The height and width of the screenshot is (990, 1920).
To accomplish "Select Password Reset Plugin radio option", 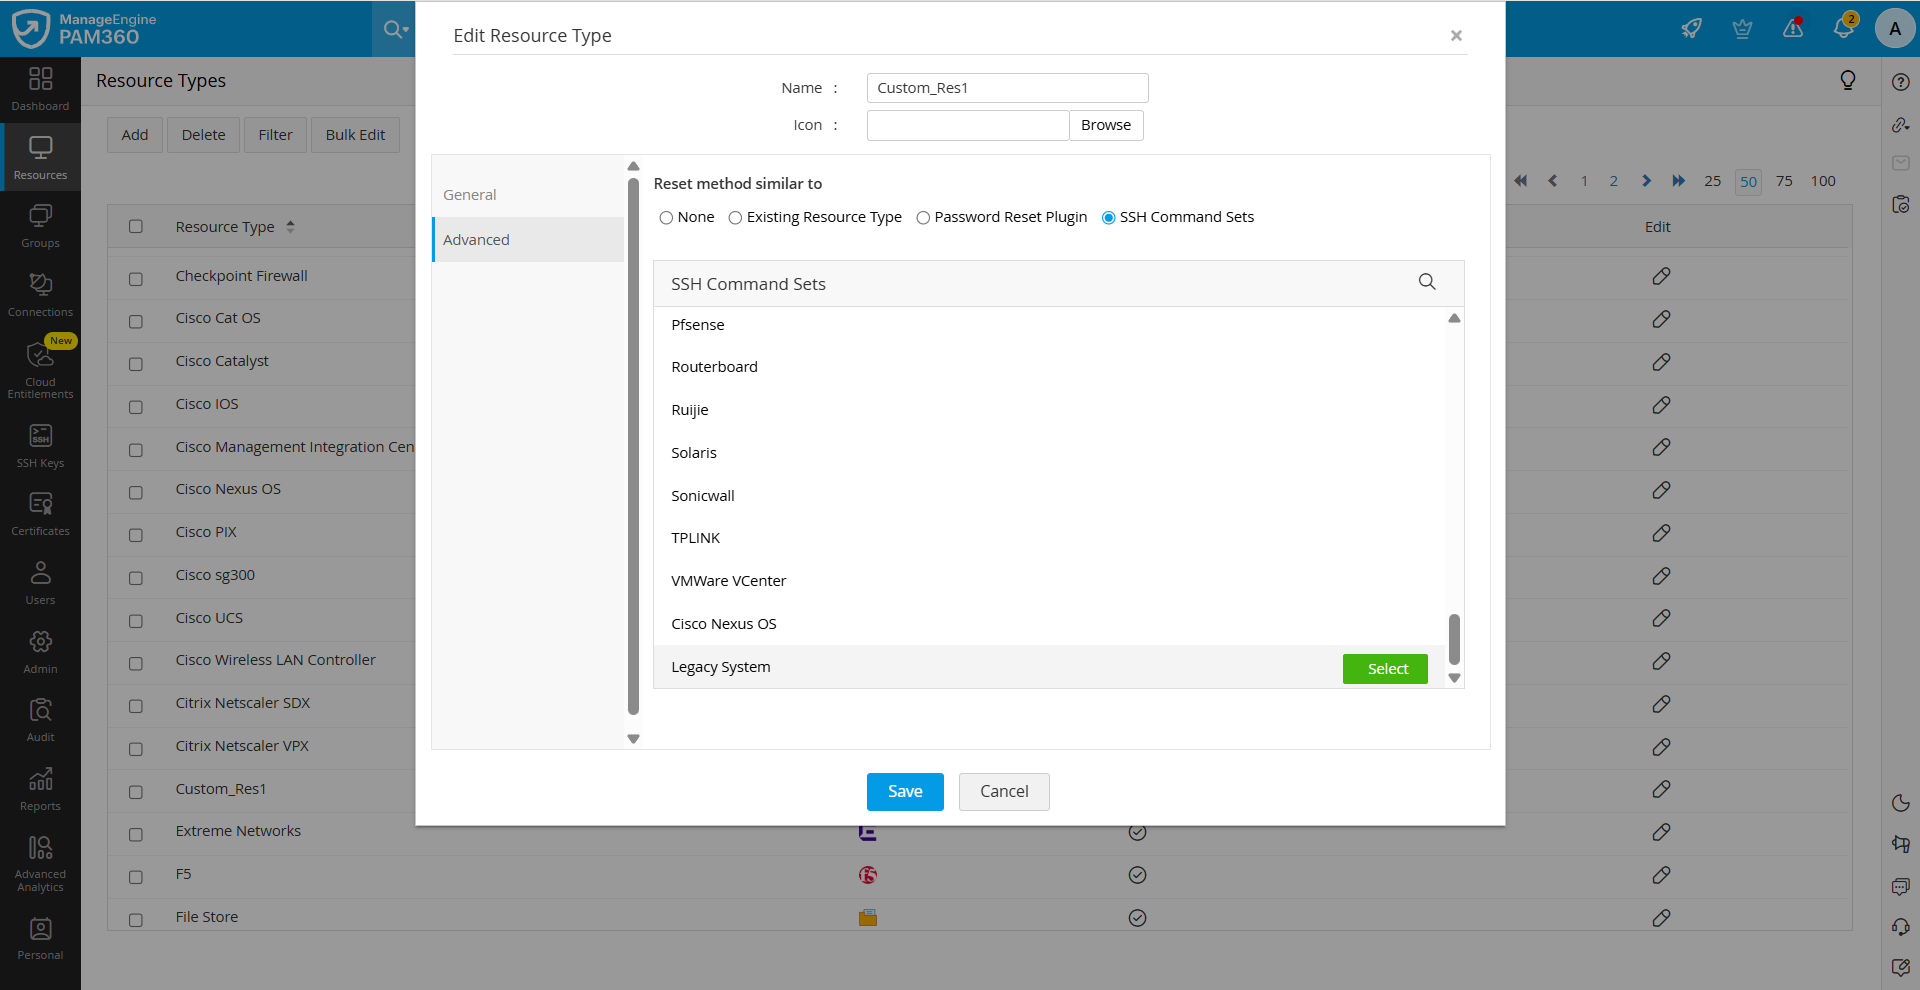I will (x=923, y=218).
